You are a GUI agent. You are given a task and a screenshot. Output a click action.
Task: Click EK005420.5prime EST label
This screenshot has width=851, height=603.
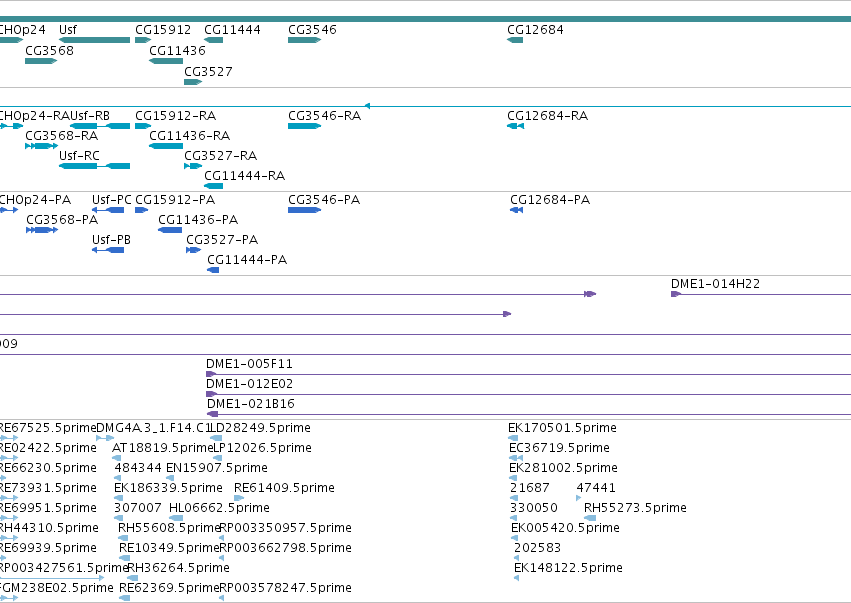(565, 528)
